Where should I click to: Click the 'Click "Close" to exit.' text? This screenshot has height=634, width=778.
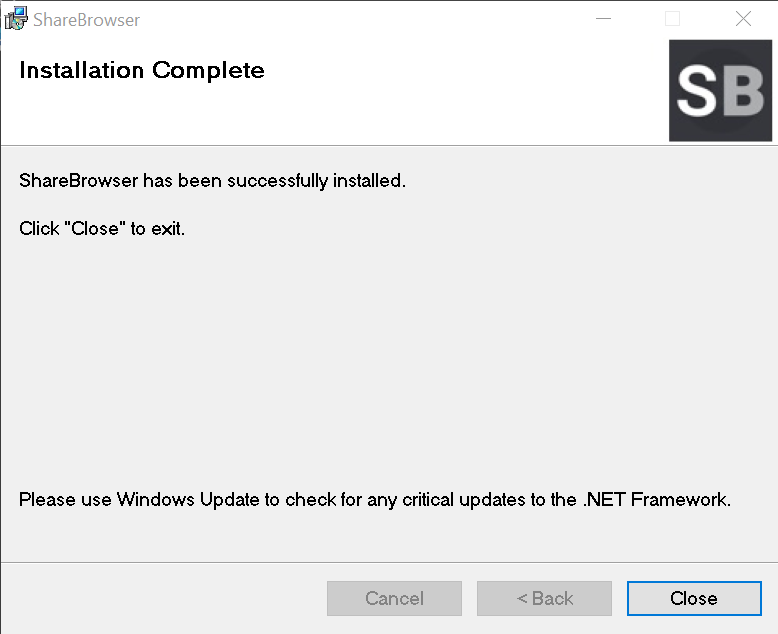[x=102, y=229]
